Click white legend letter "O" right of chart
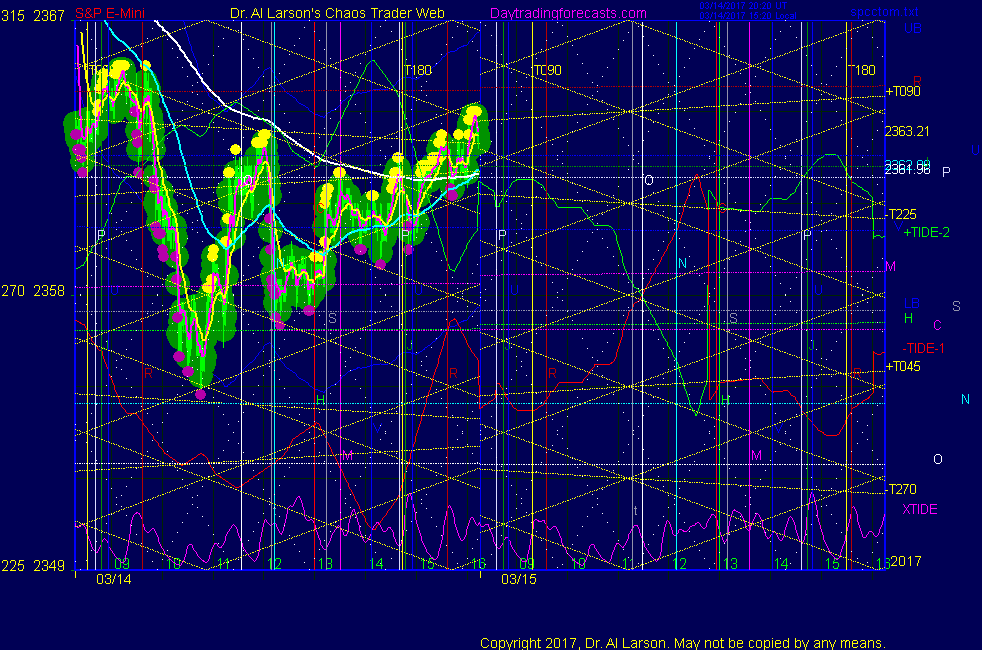 coord(938,459)
